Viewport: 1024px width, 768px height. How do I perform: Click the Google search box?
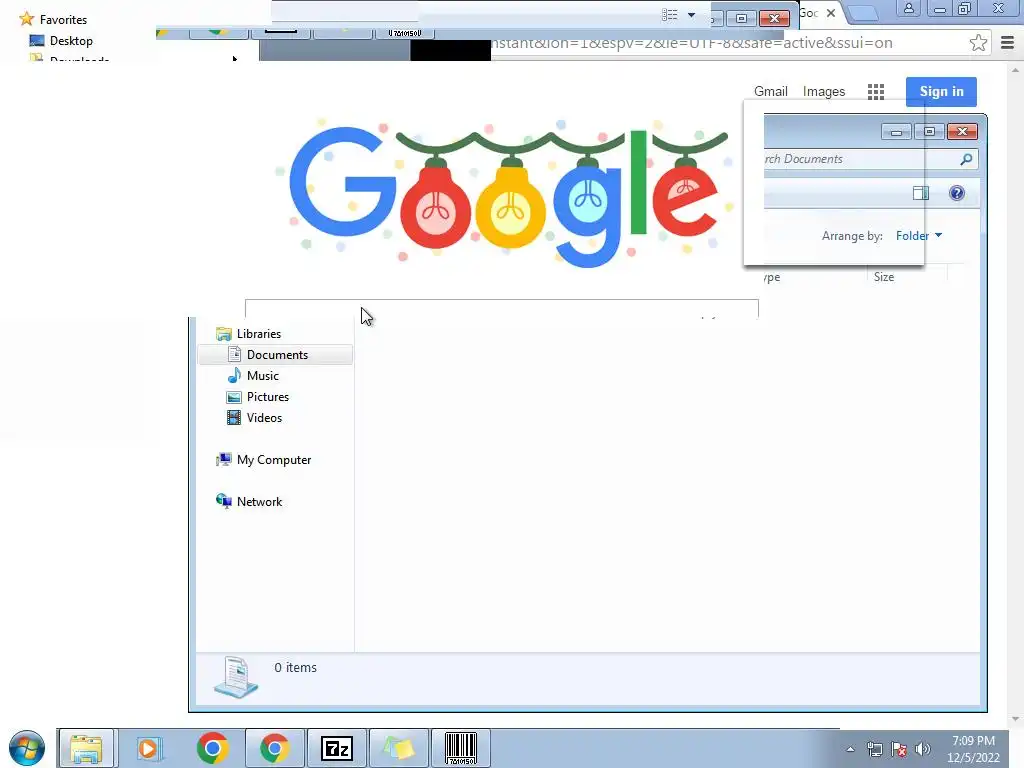502,308
